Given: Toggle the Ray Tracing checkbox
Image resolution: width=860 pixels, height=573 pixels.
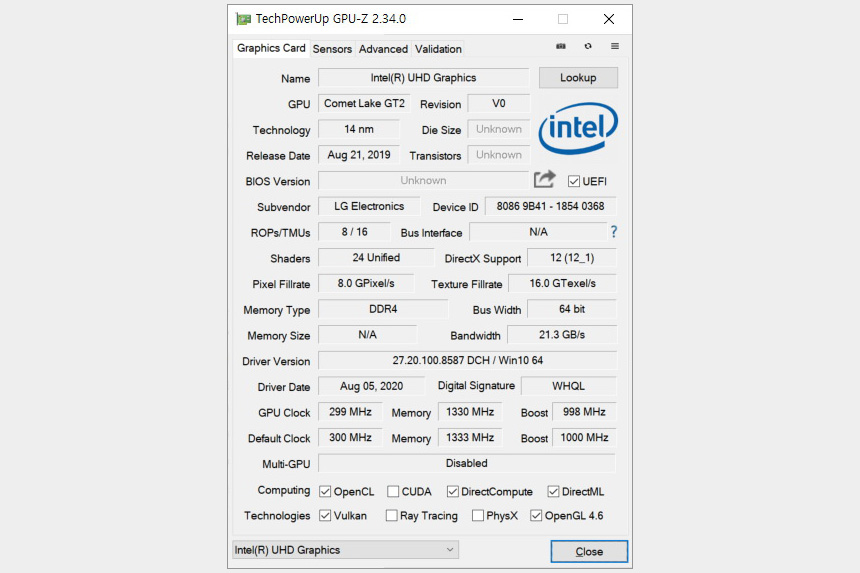Looking at the screenshot, I should tap(392, 516).
